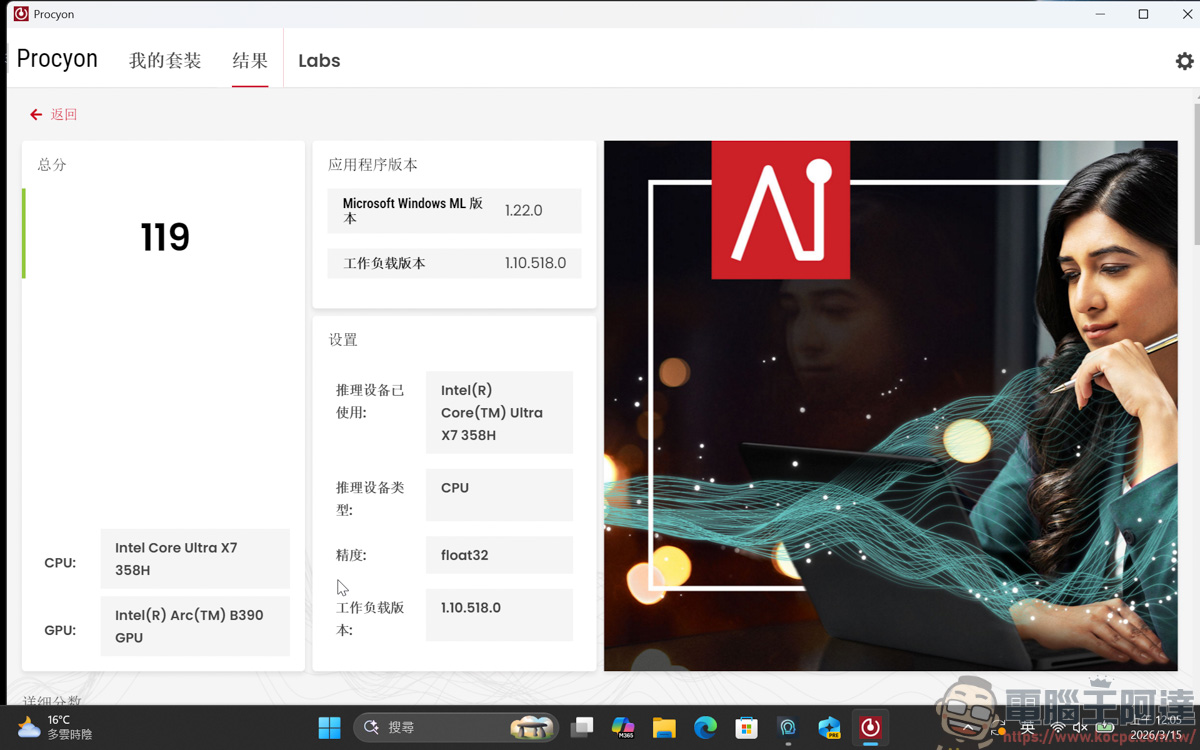Launch the M365 Copilot app from taskbar
1200x750 pixels.
[623, 728]
